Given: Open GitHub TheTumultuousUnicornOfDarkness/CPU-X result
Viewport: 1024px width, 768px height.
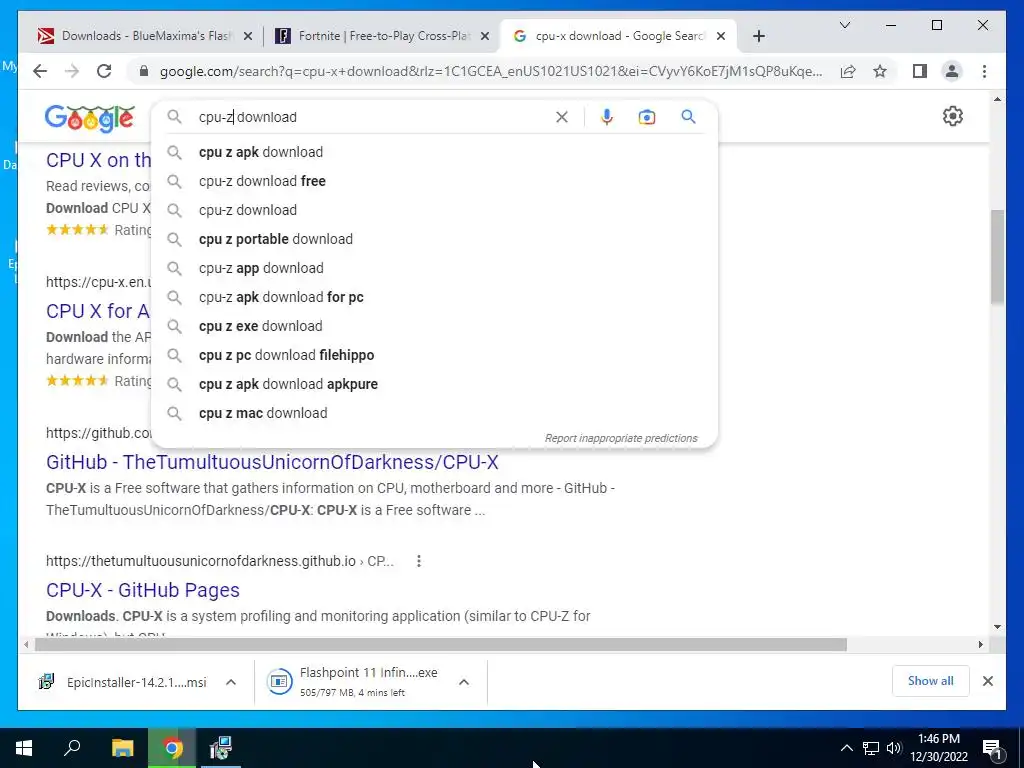Looking at the screenshot, I should click(x=272, y=462).
